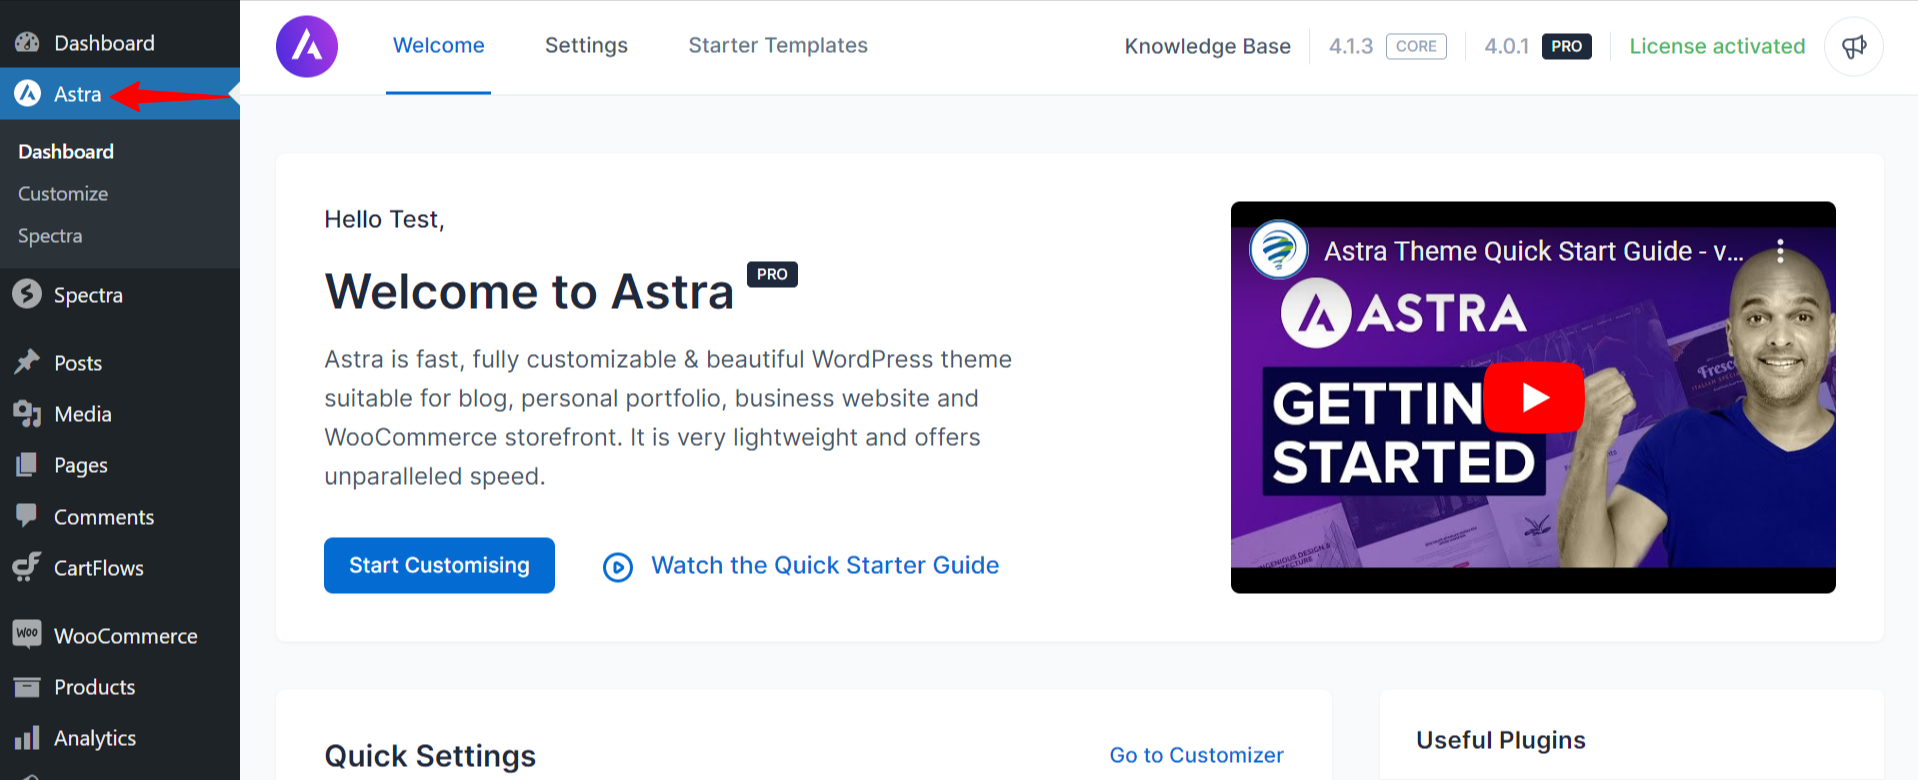Viewport: 1918px width, 780px height.
Task: Click the 4.1.3 version number
Action: pyautogui.click(x=1350, y=46)
